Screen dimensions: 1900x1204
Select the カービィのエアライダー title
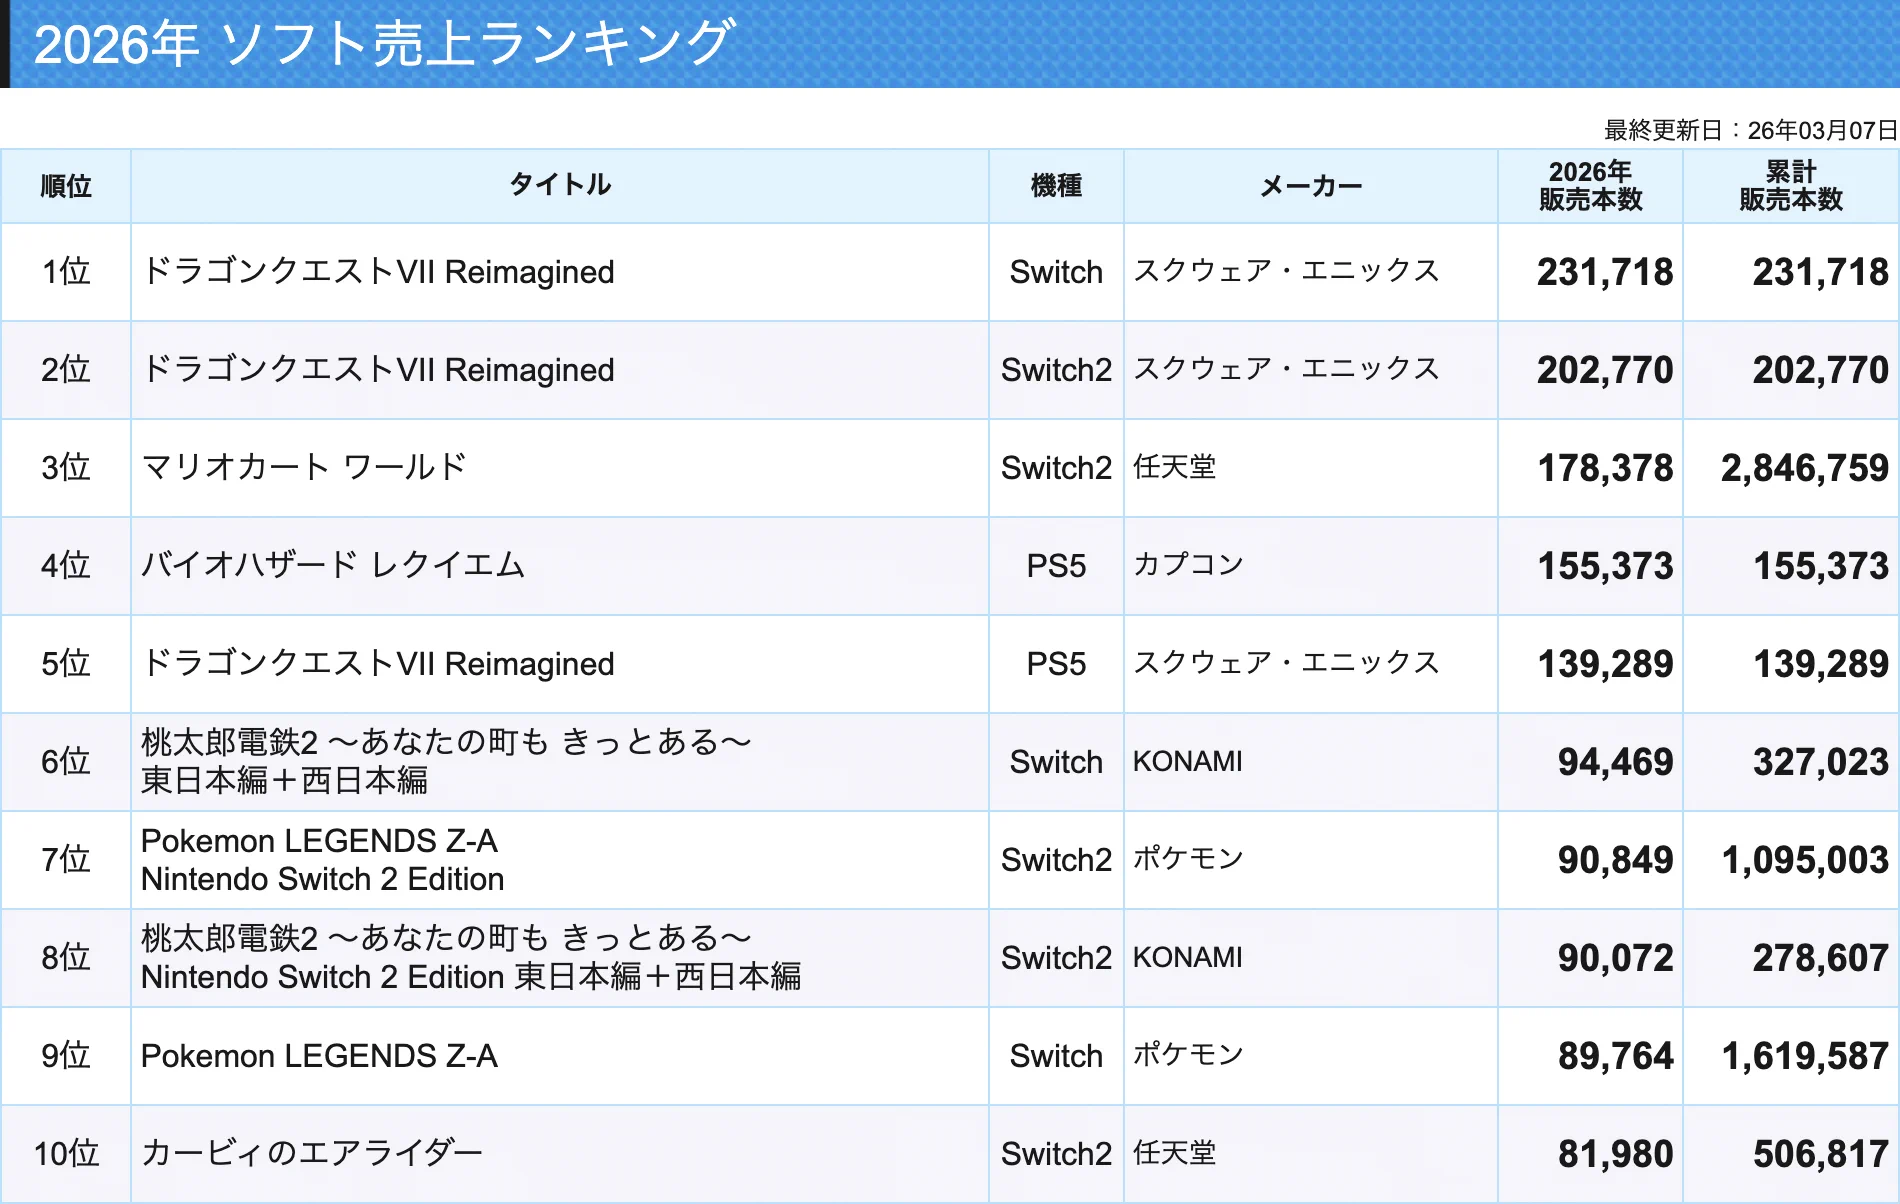(312, 1153)
